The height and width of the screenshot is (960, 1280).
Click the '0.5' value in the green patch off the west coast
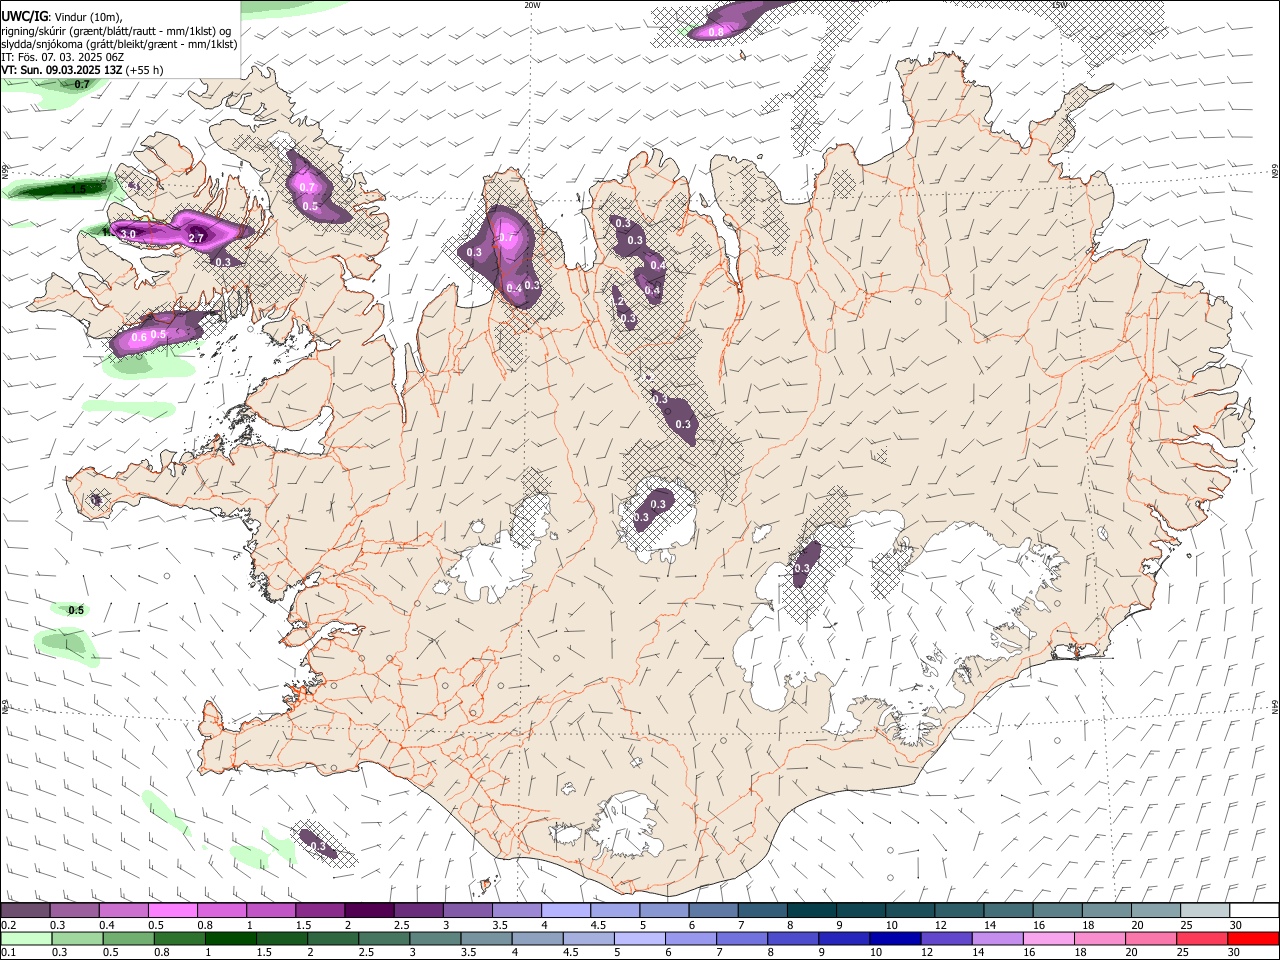coord(76,610)
